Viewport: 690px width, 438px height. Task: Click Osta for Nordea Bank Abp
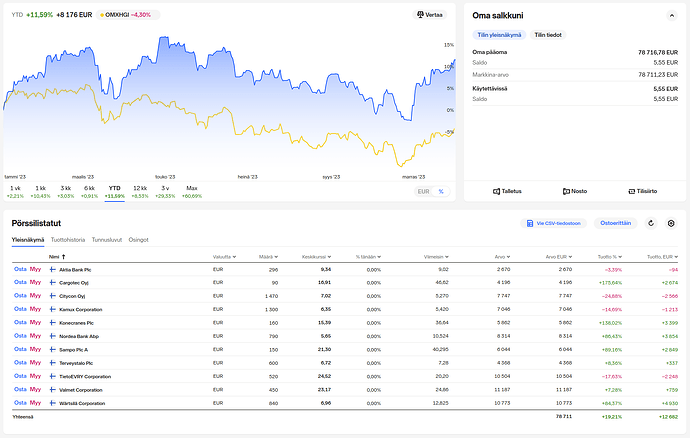(20, 336)
